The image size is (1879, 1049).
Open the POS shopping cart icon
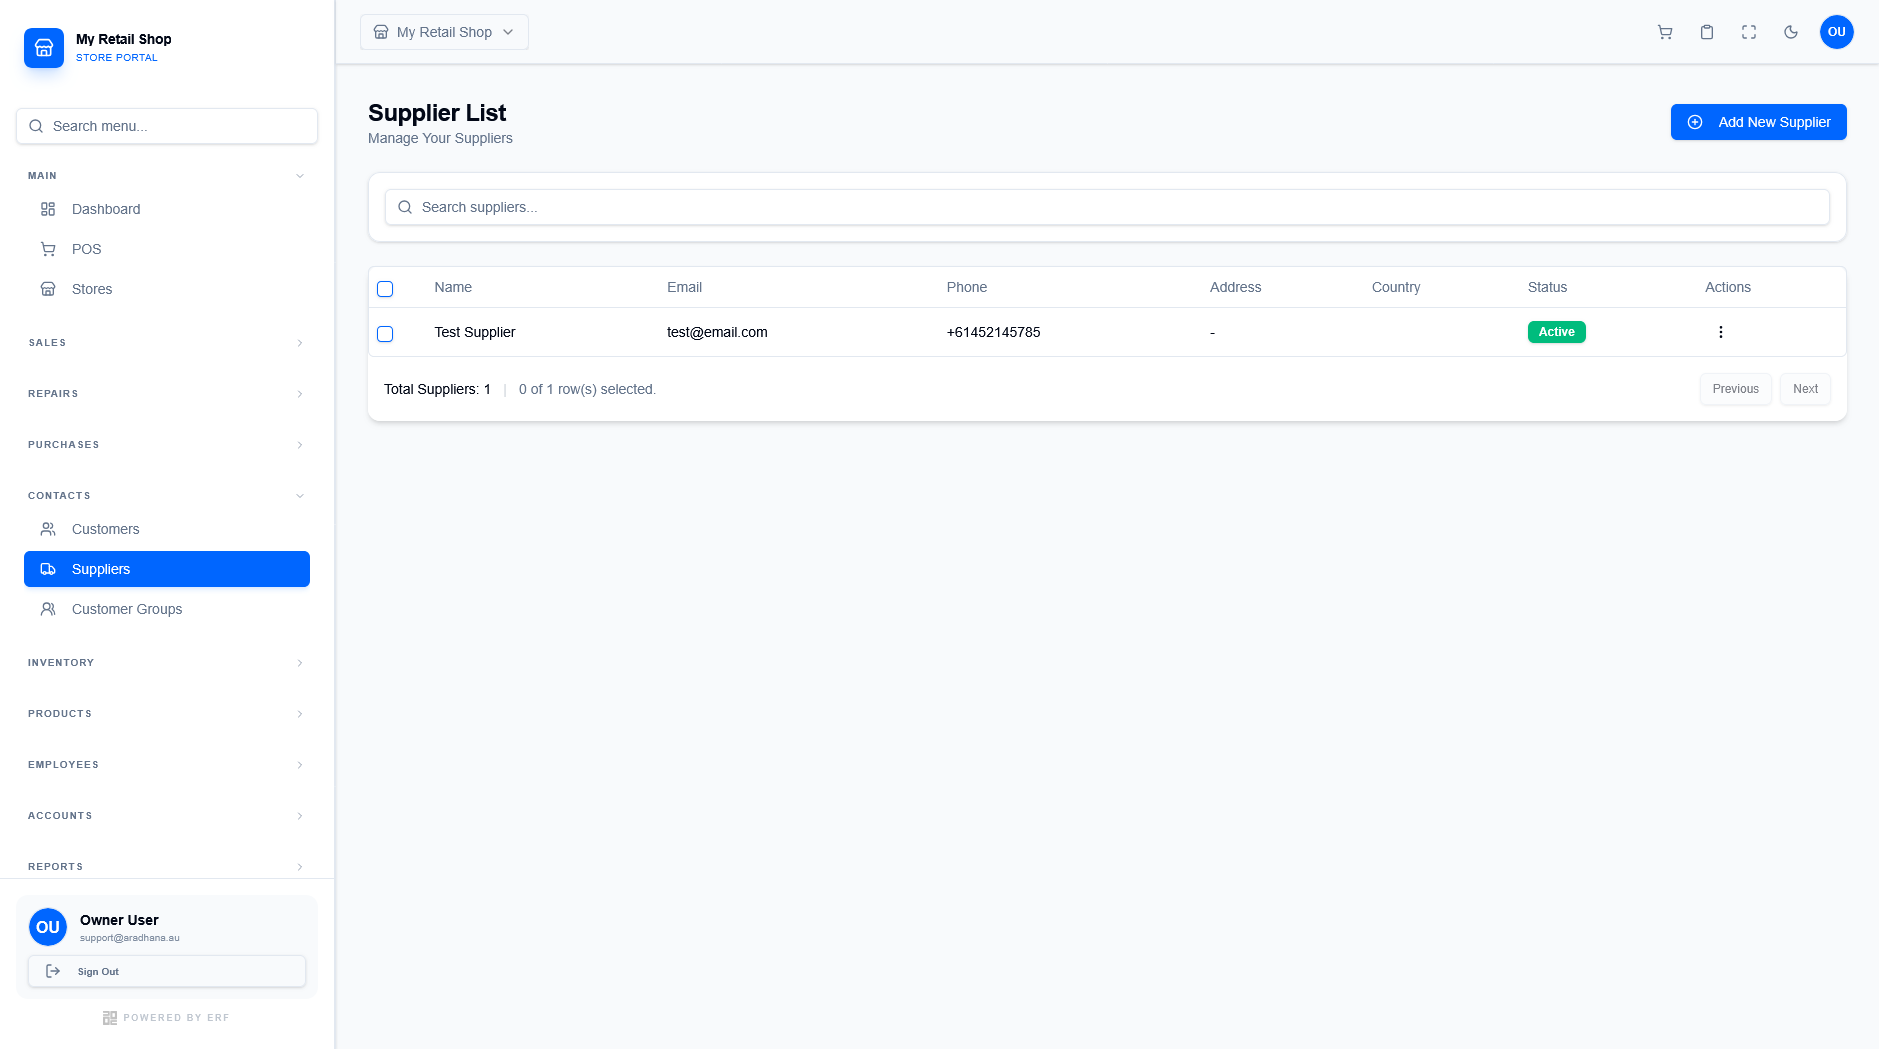(x=1663, y=32)
